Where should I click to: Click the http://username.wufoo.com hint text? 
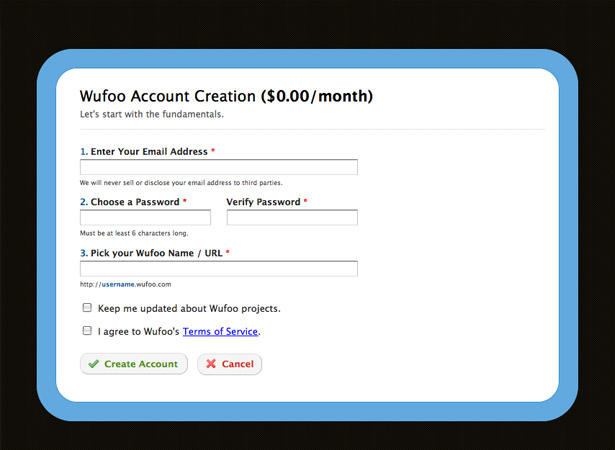point(126,284)
